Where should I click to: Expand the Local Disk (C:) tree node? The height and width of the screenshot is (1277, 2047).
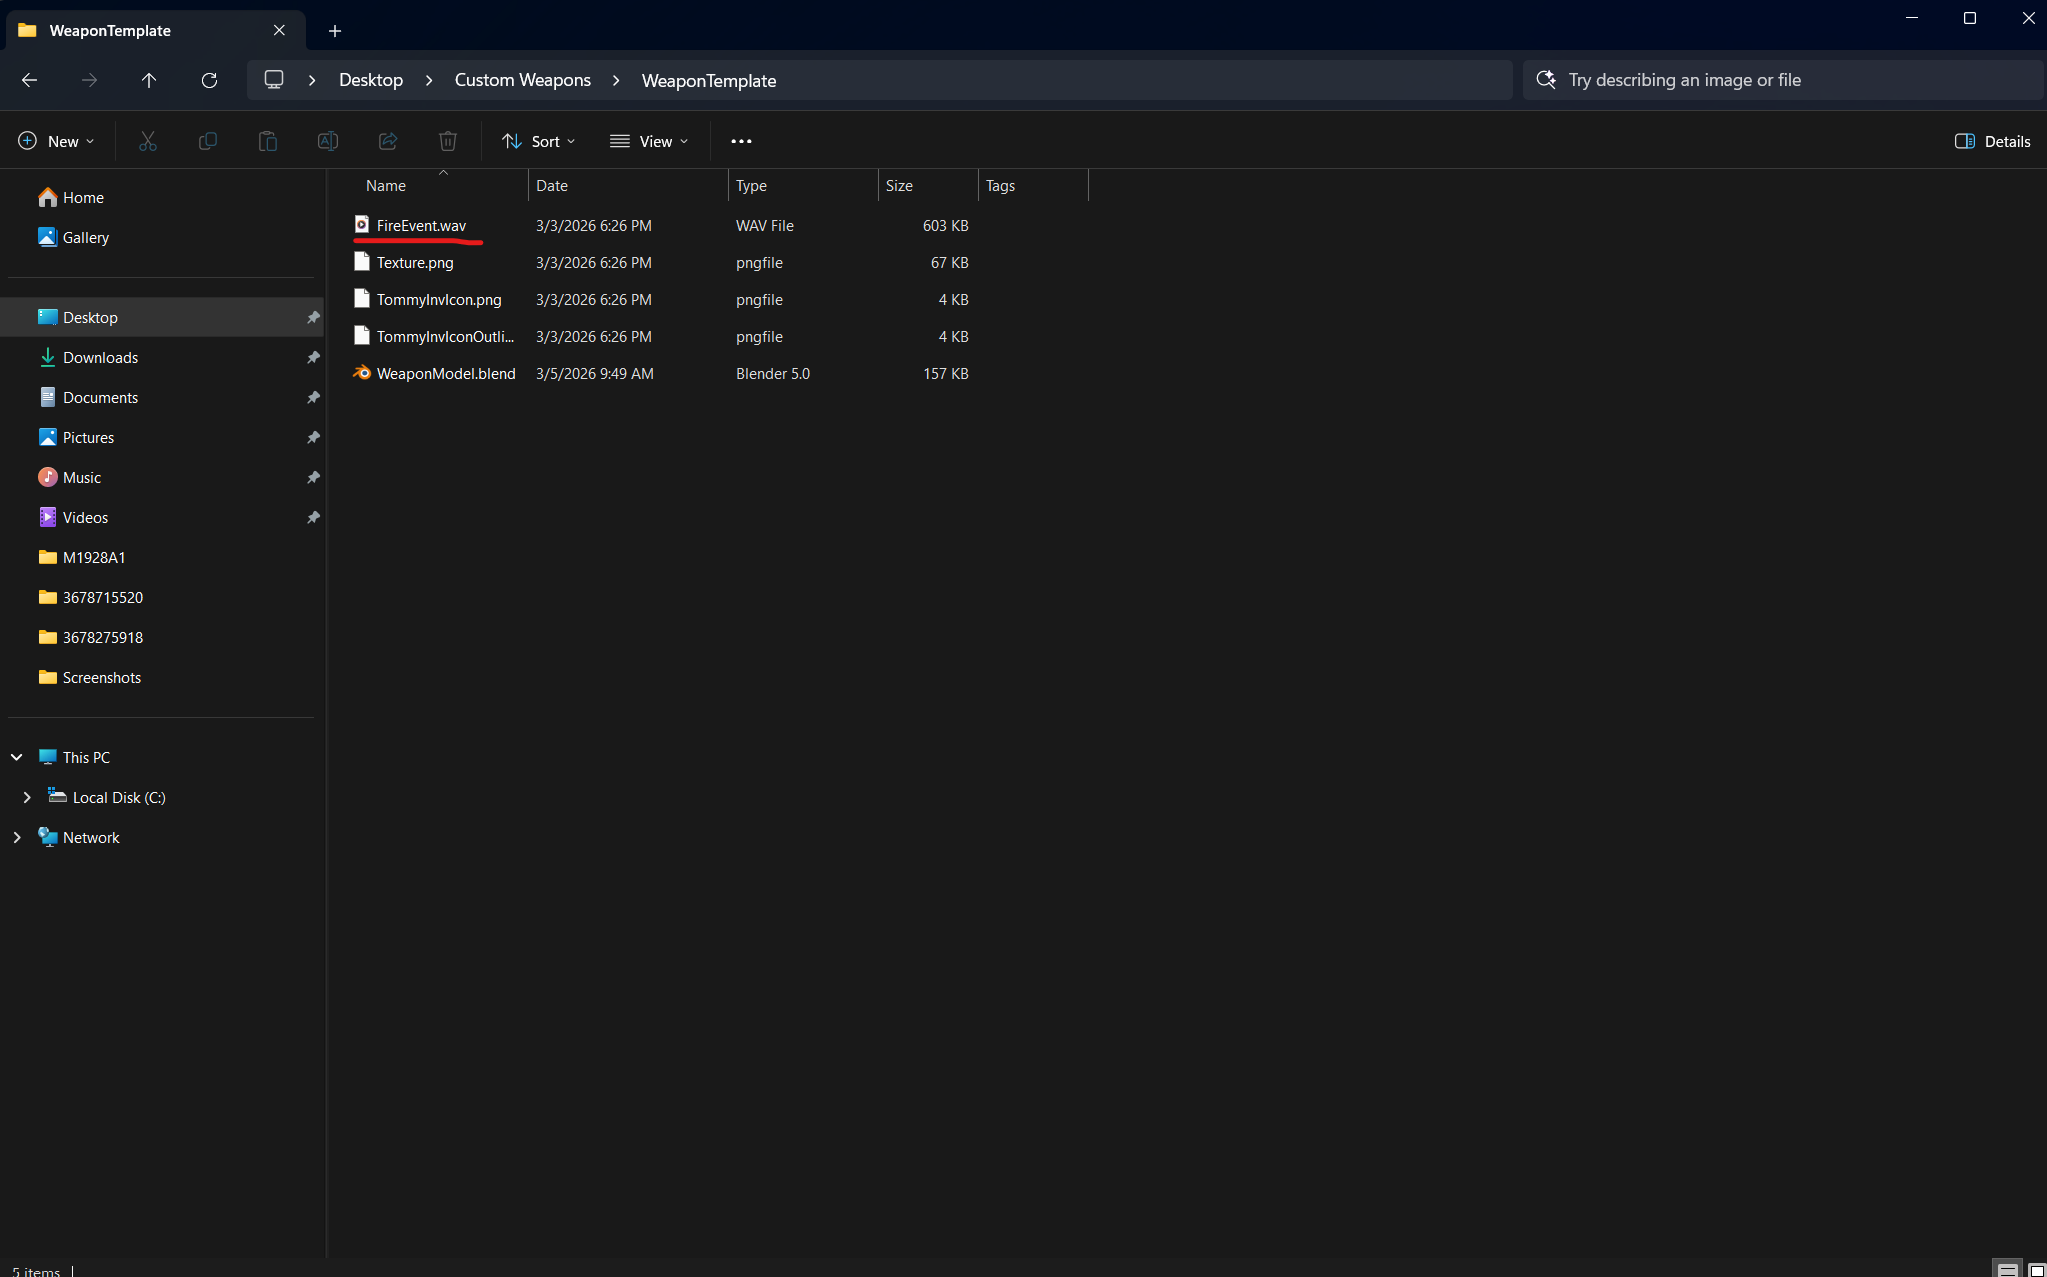point(27,797)
